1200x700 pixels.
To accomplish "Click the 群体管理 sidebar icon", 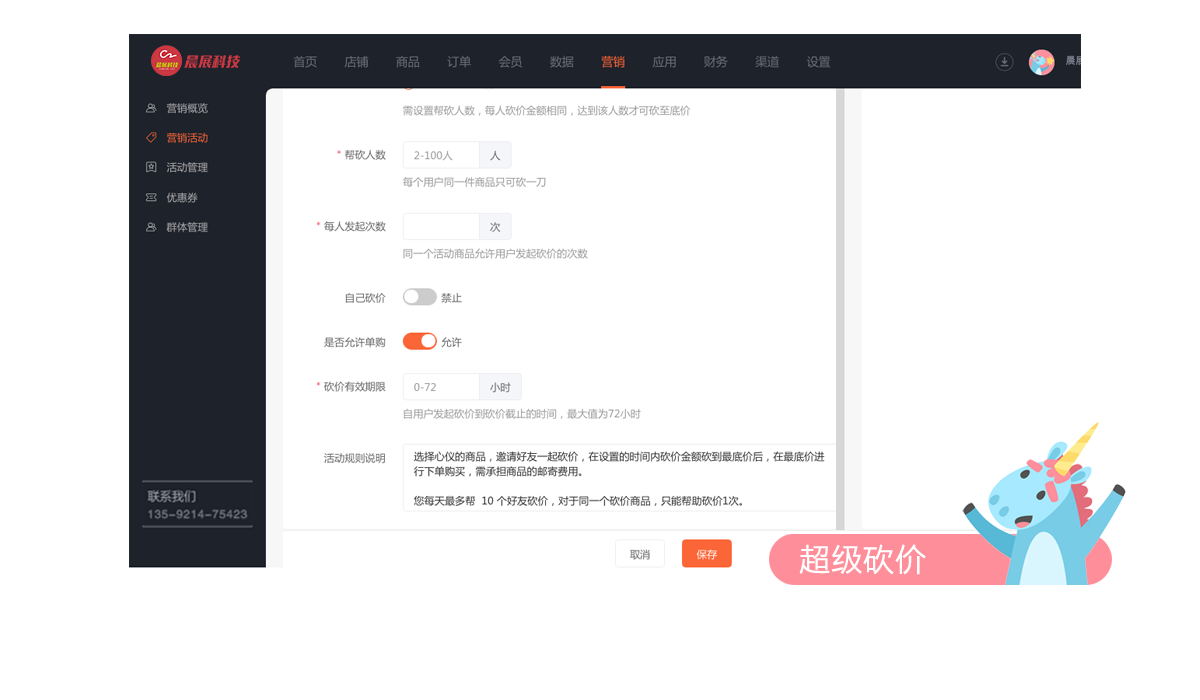I will [151, 228].
